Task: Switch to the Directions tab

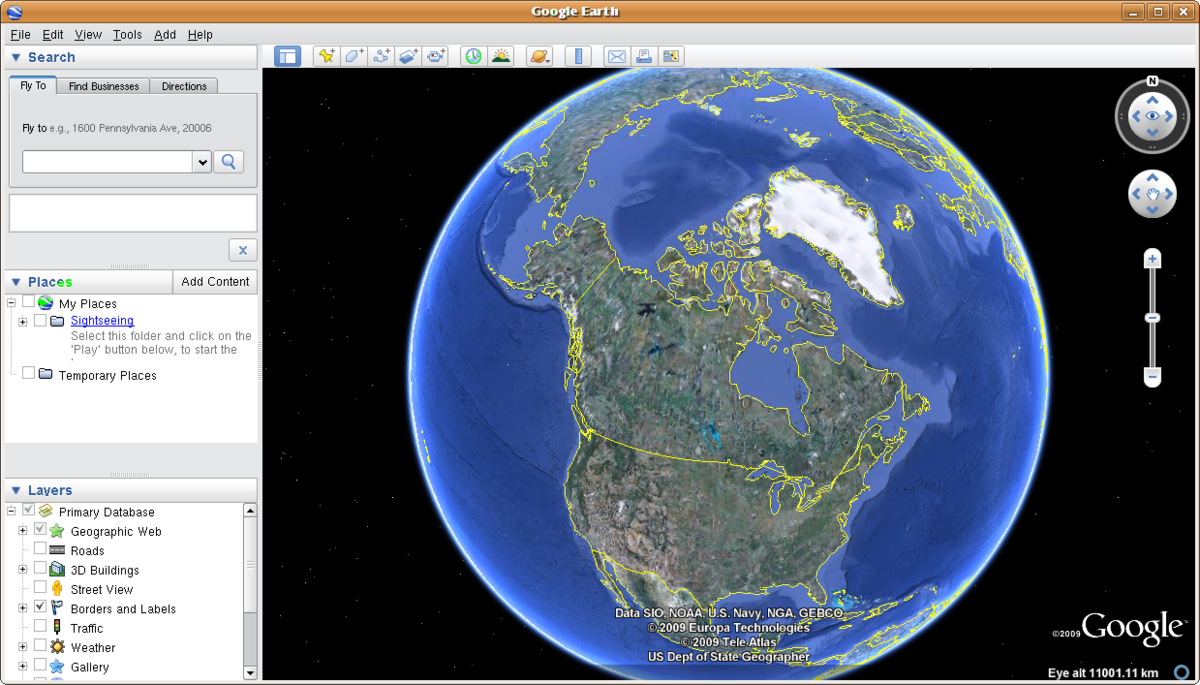Action: click(x=184, y=86)
